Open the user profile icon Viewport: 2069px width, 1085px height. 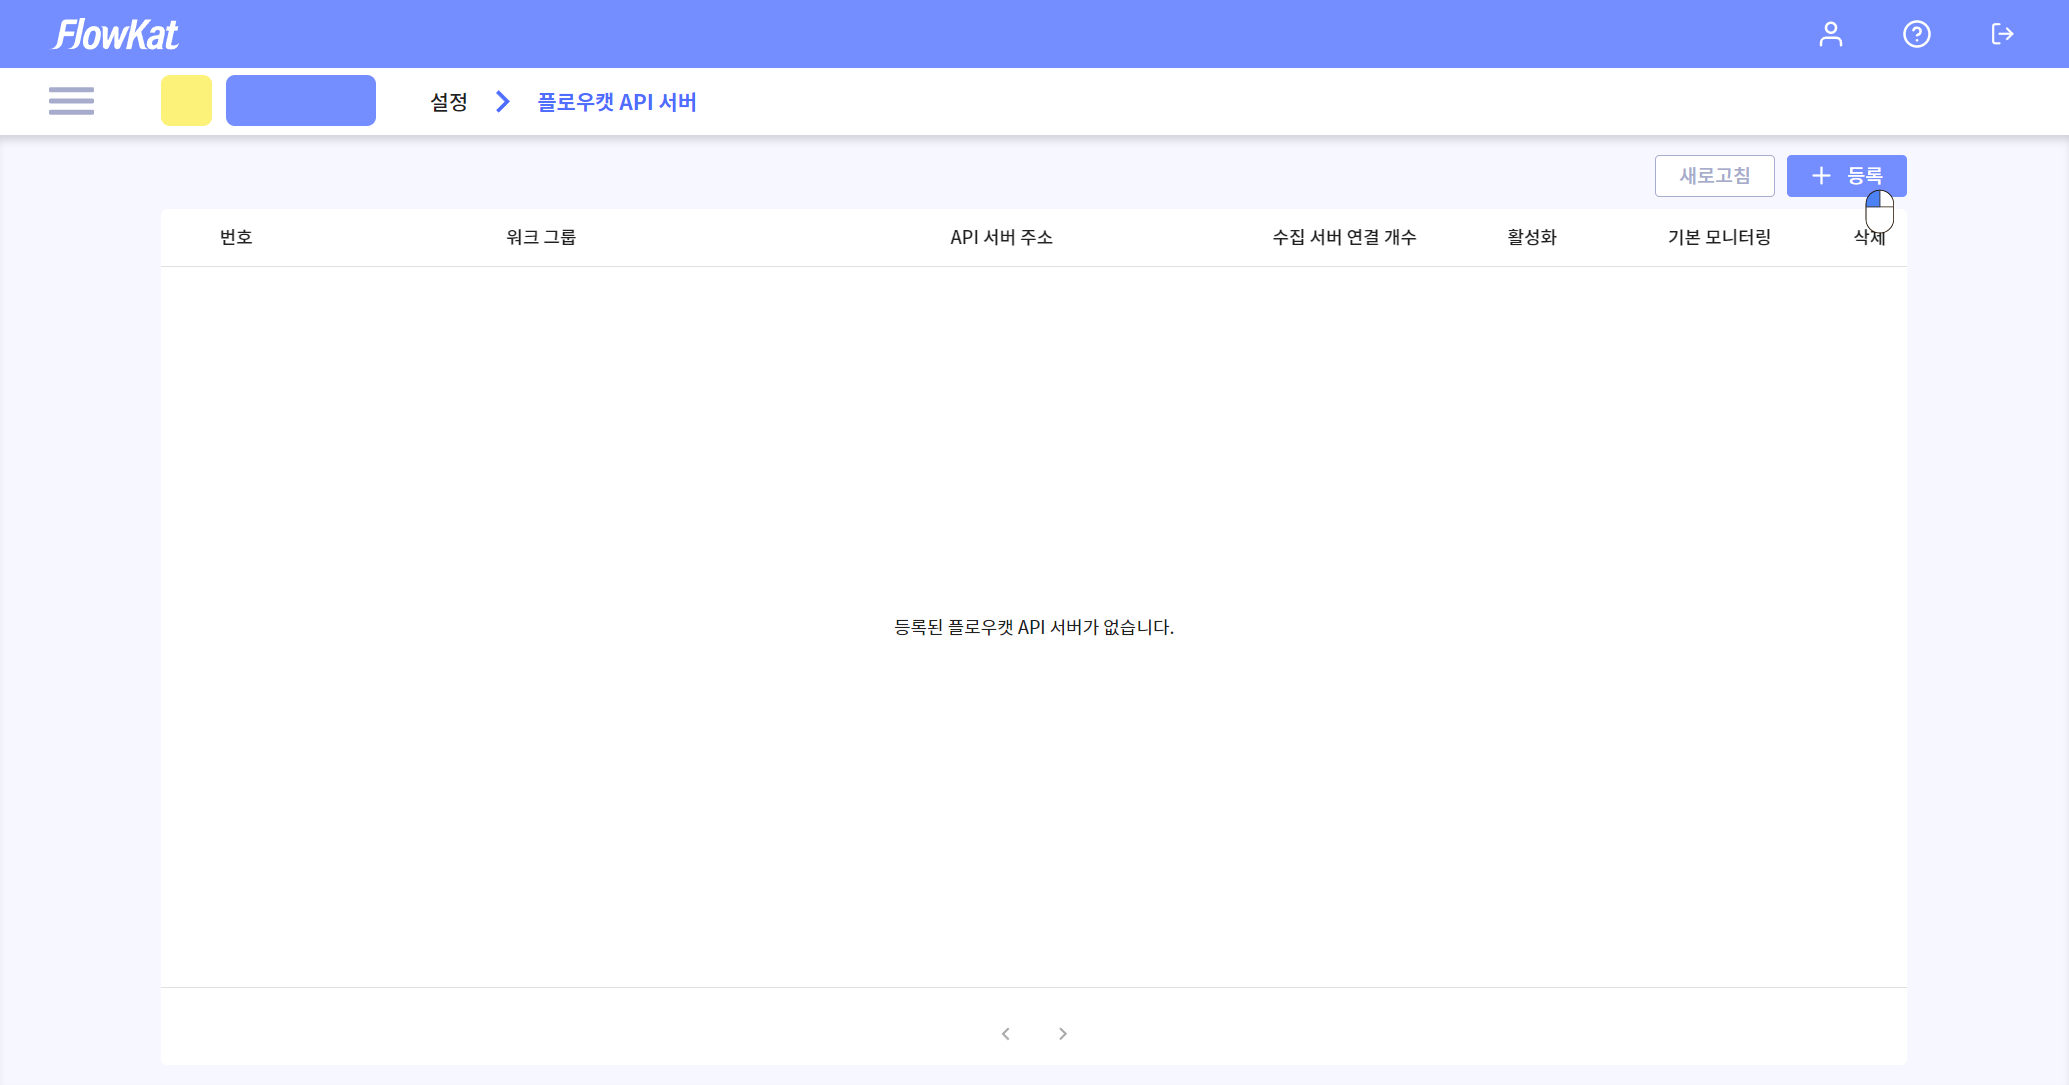[1830, 34]
